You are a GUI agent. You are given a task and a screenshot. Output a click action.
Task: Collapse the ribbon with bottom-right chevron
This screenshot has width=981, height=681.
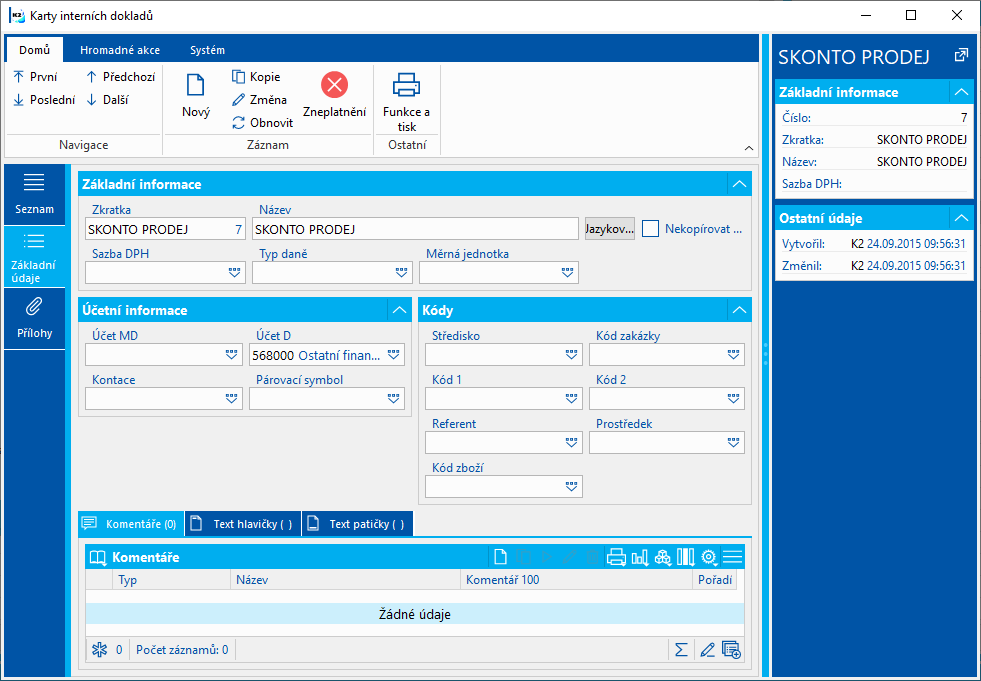[x=748, y=148]
